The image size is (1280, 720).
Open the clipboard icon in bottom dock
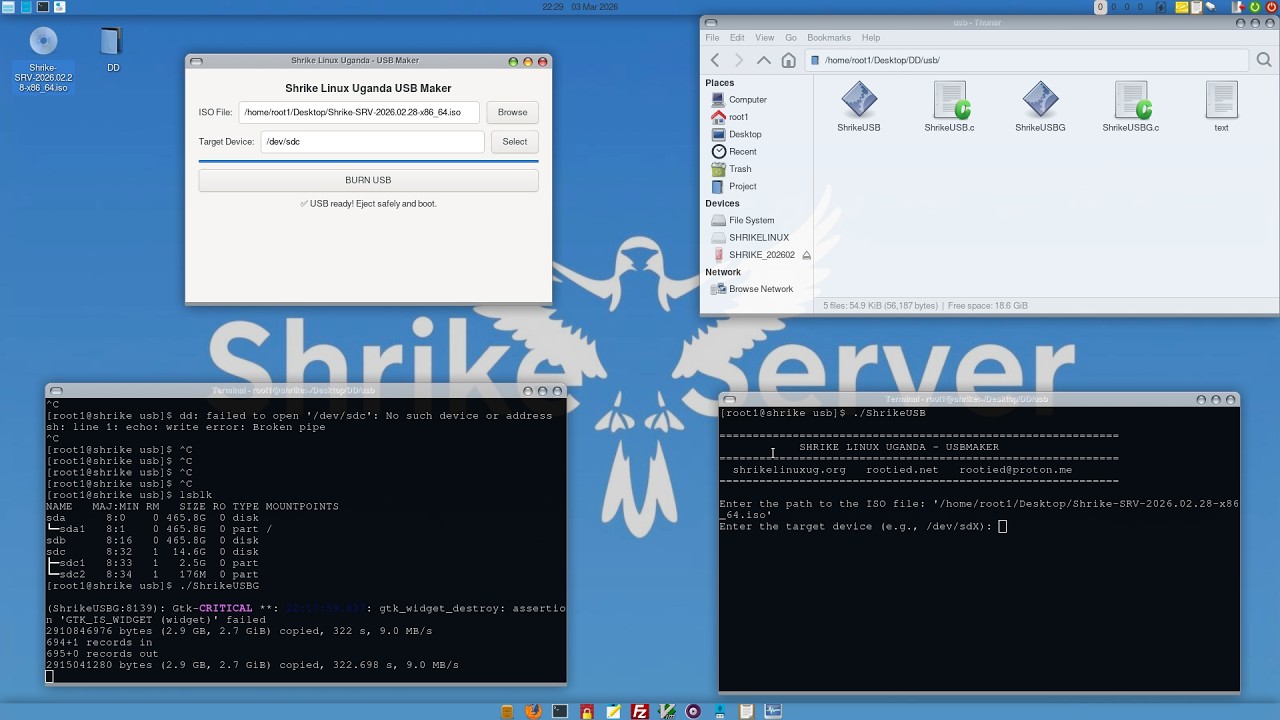[746, 711]
